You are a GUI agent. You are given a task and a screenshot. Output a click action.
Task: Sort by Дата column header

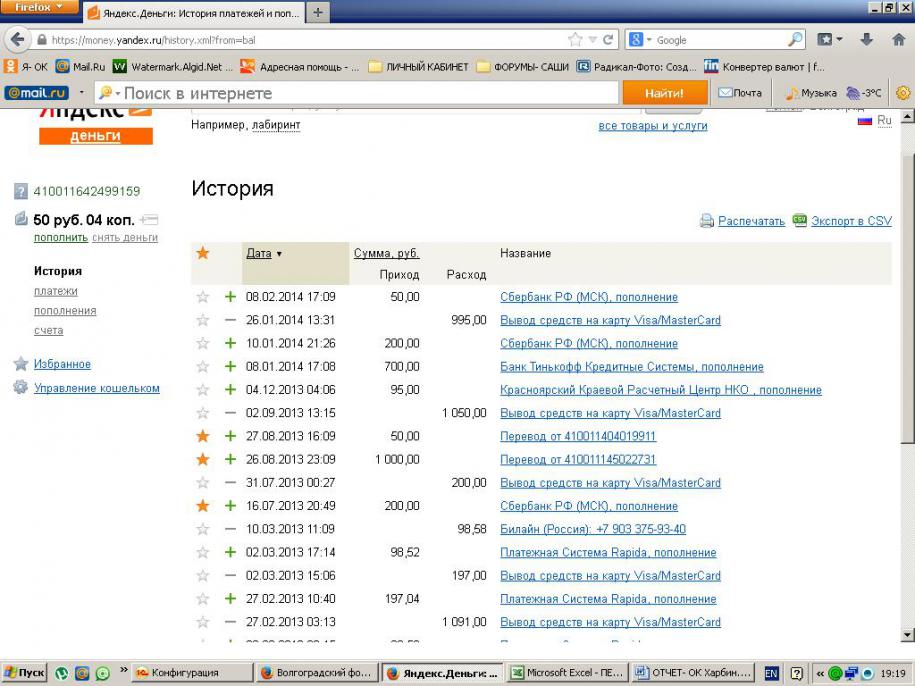point(259,253)
